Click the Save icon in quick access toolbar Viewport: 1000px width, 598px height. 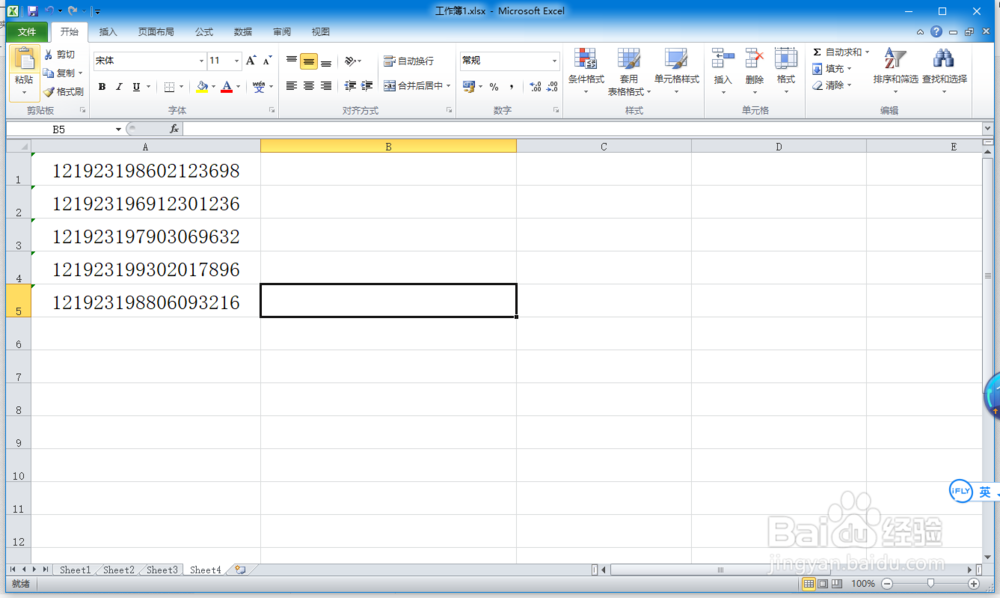(33, 11)
